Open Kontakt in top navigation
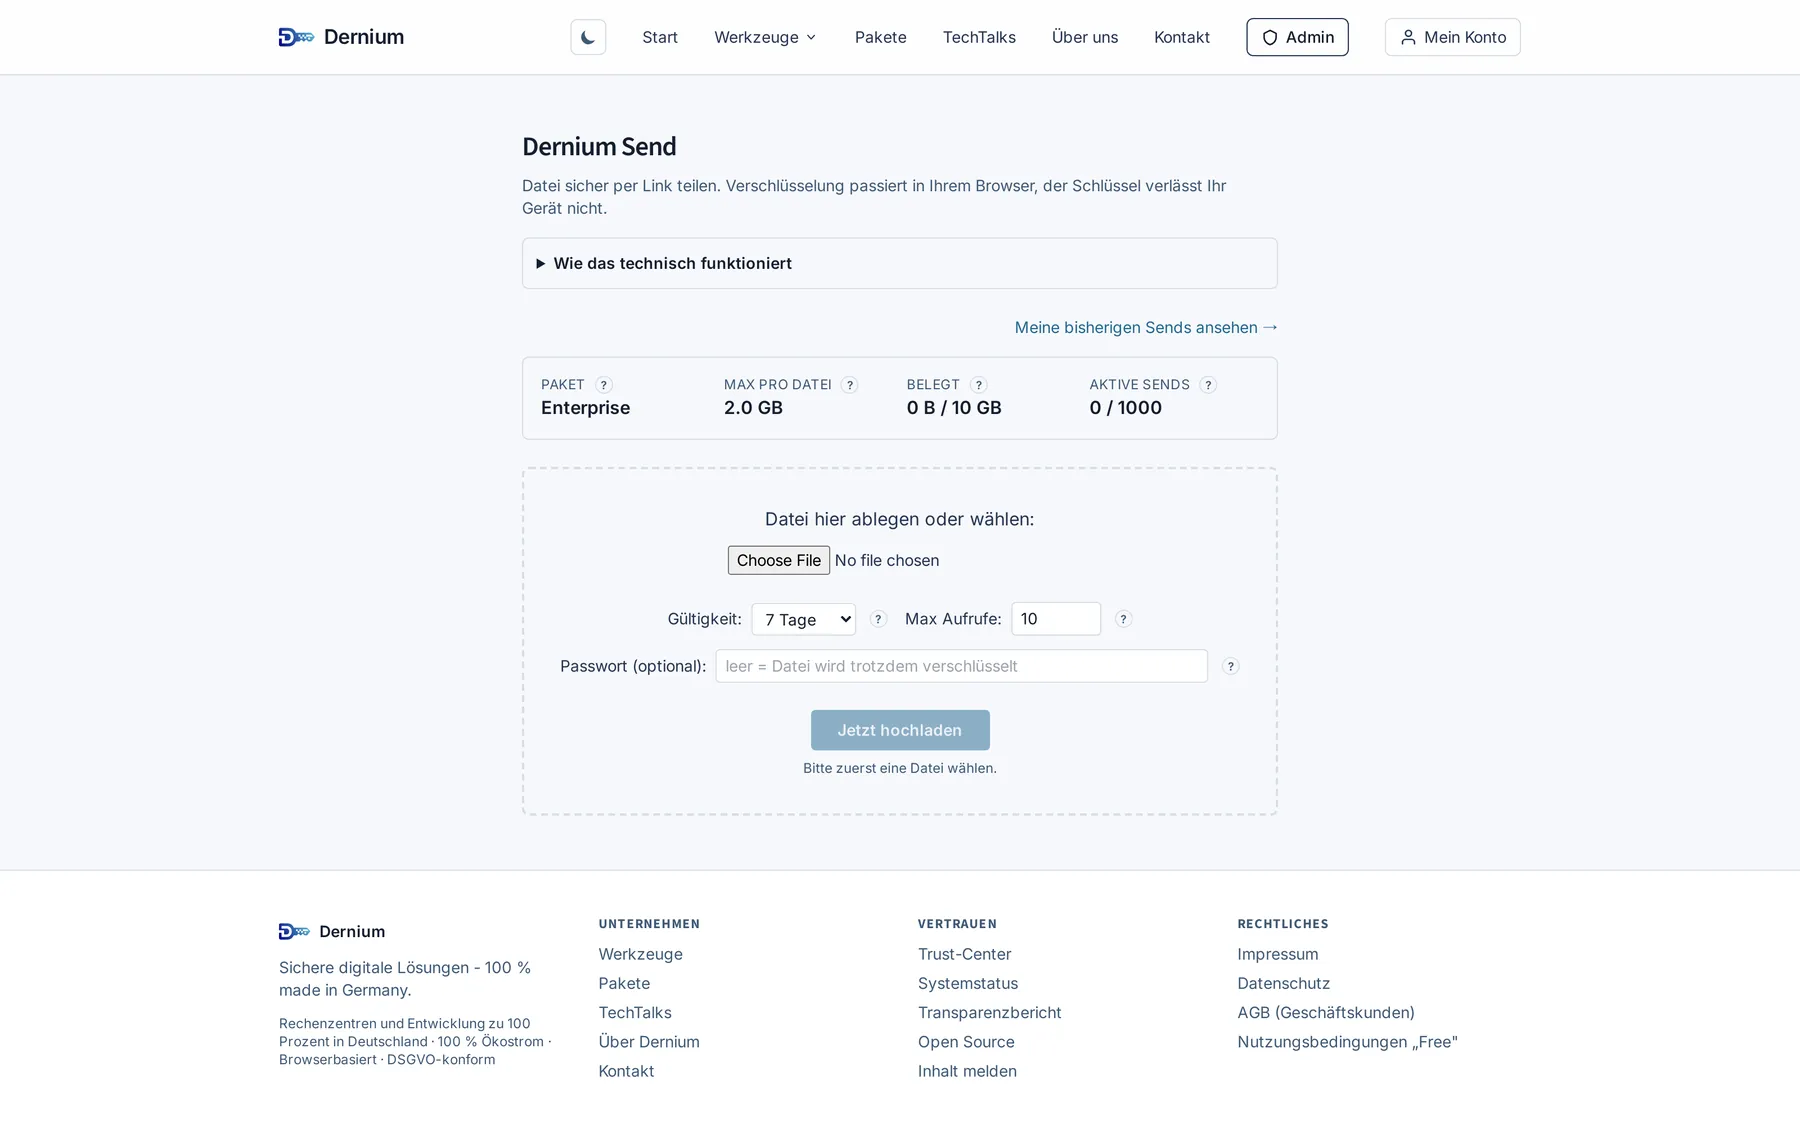 pos(1182,37)
